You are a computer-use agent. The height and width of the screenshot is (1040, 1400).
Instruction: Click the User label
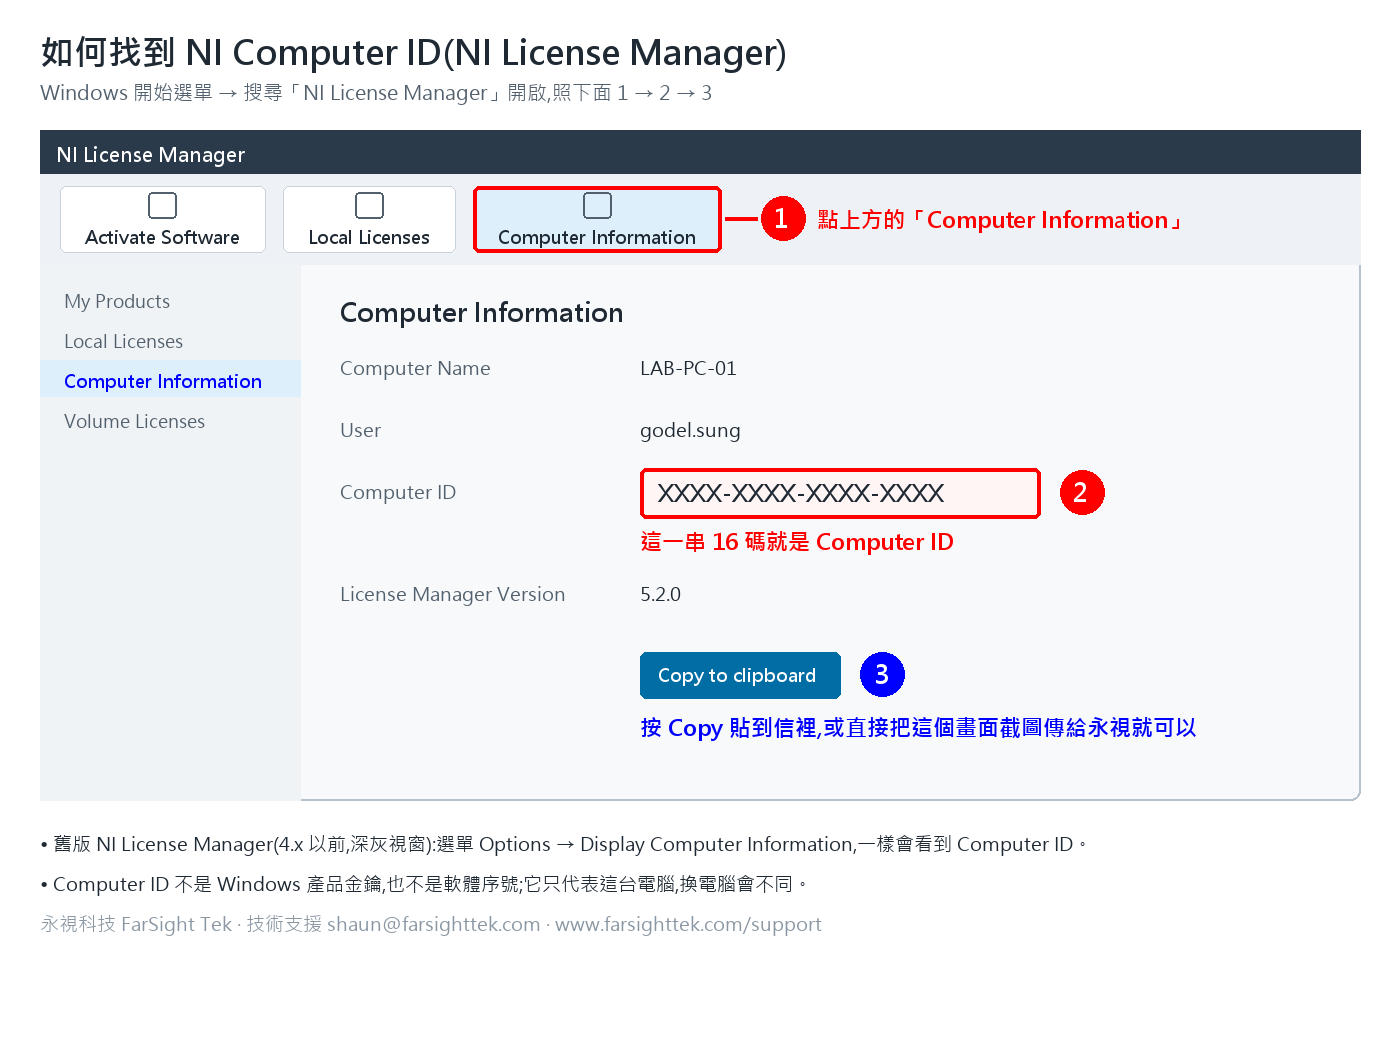tap(360, 430)
